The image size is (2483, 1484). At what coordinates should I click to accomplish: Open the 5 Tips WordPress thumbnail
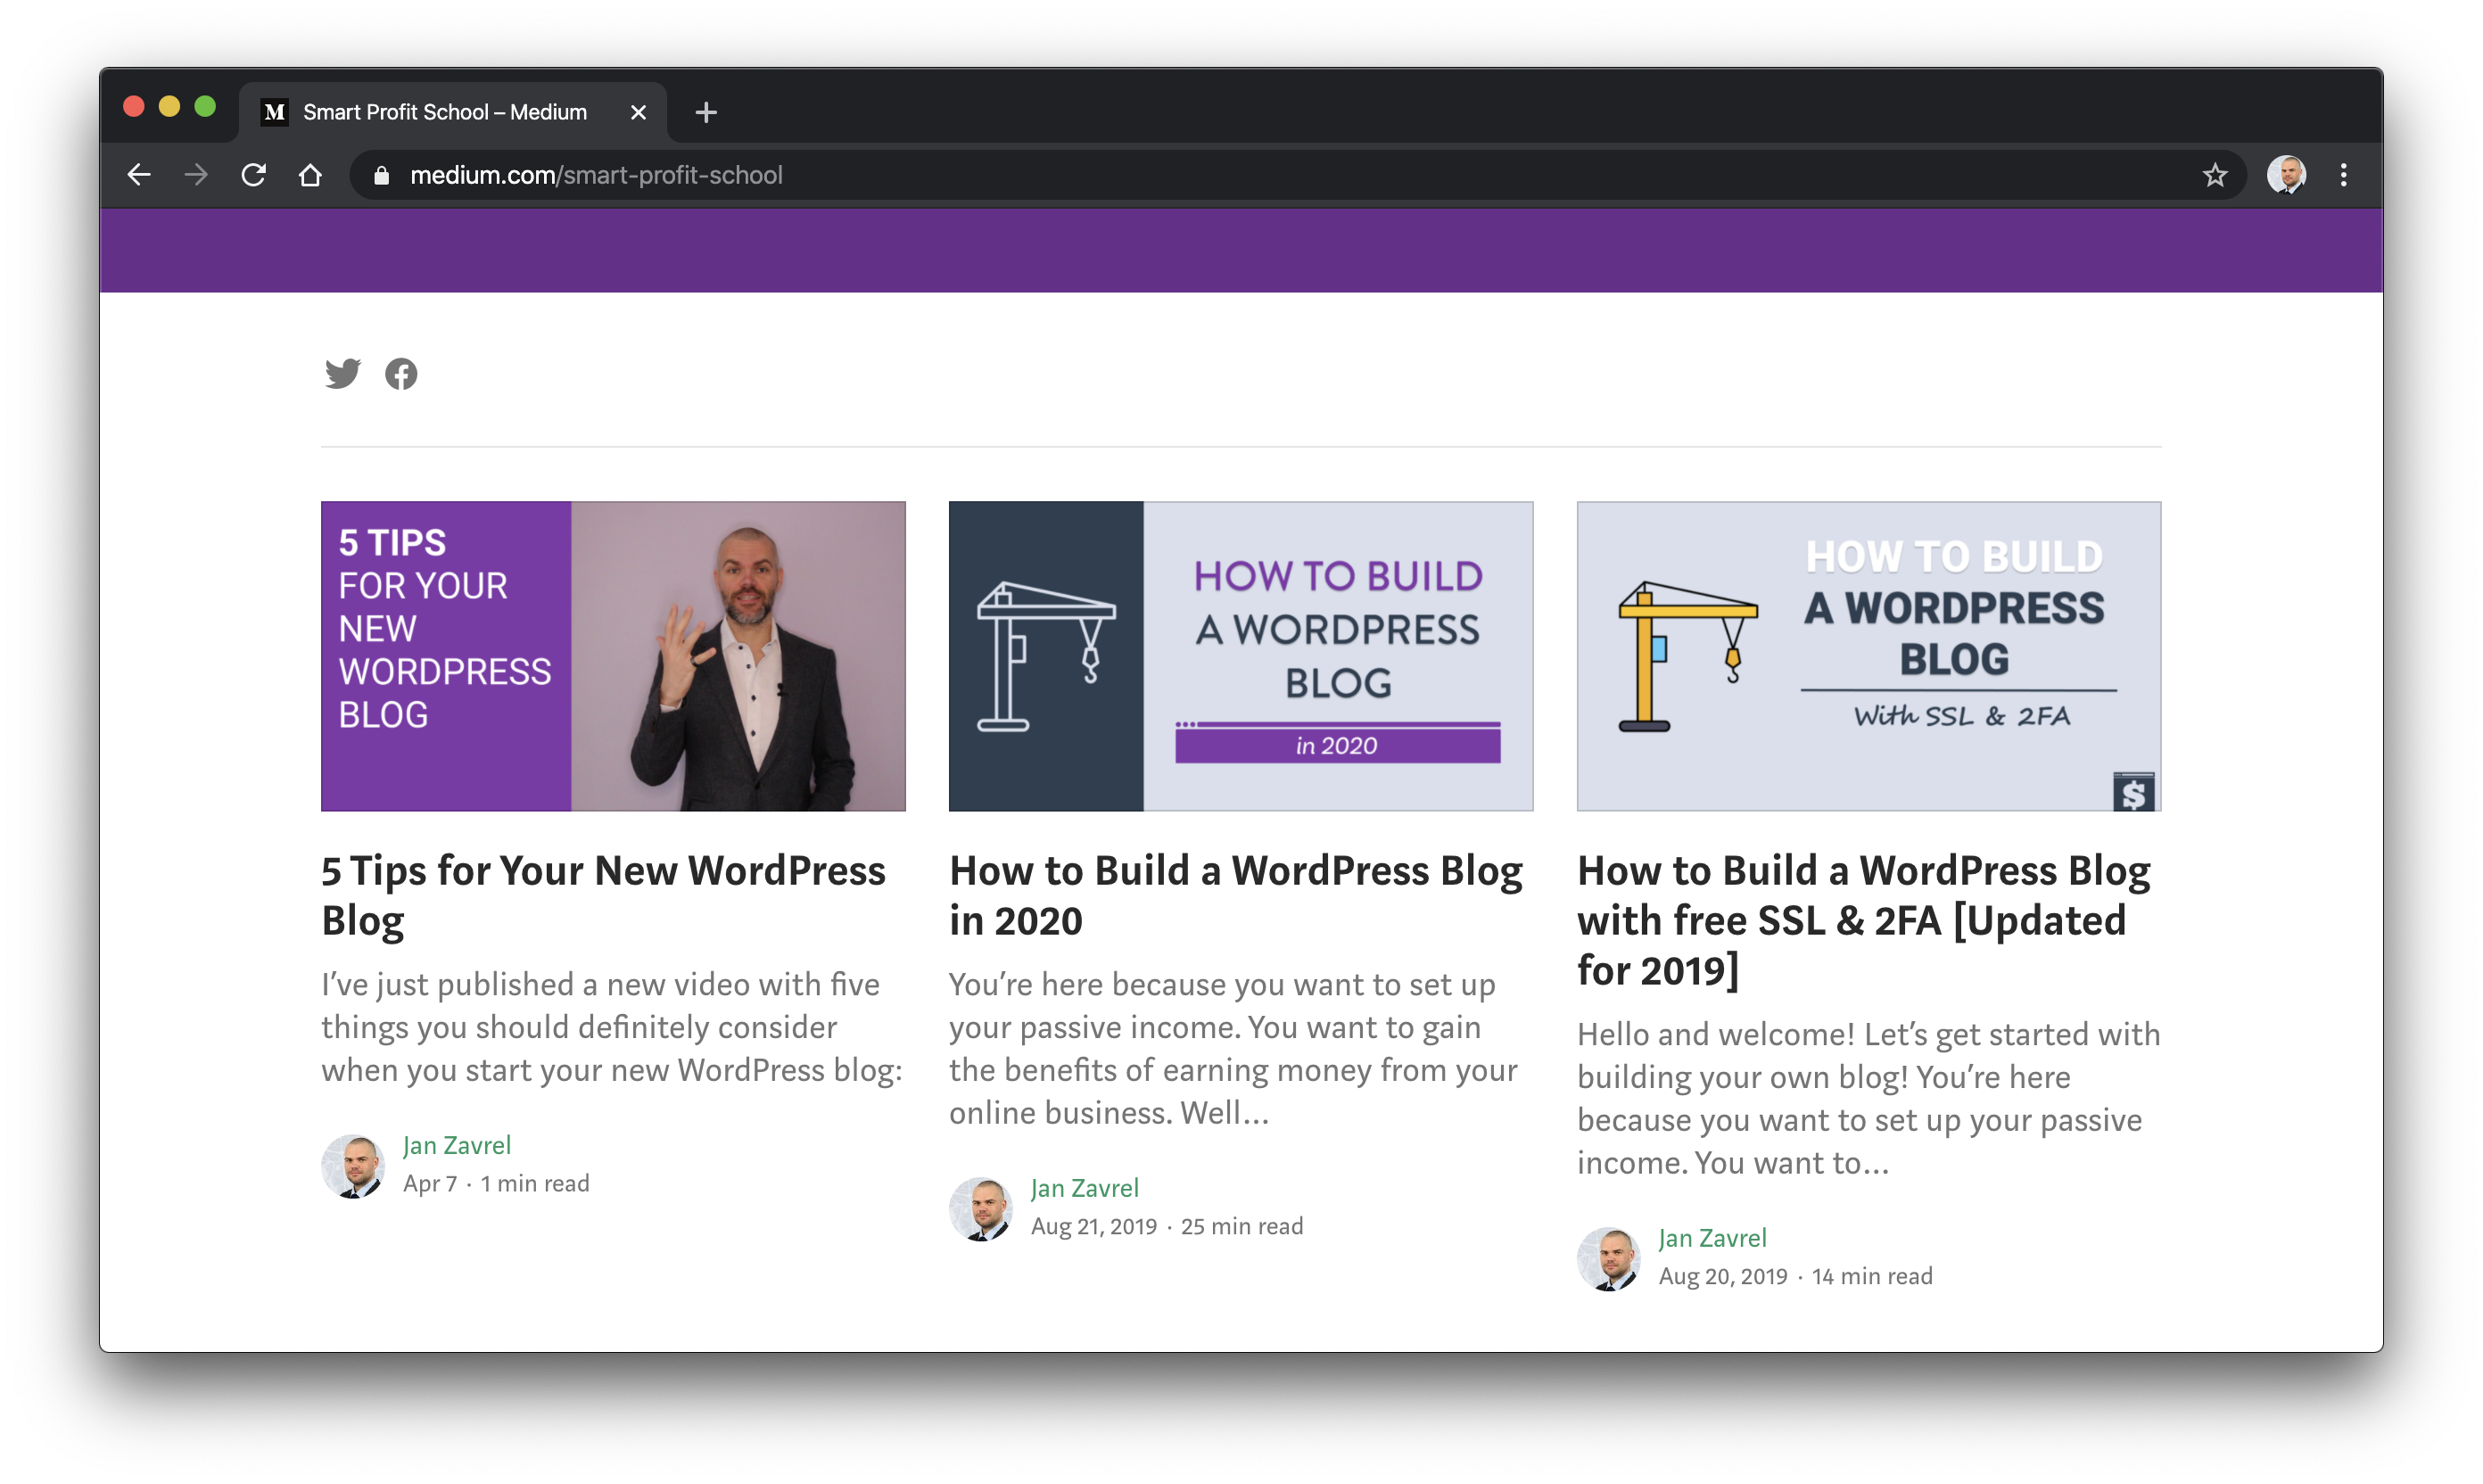[x=613, y=656]
